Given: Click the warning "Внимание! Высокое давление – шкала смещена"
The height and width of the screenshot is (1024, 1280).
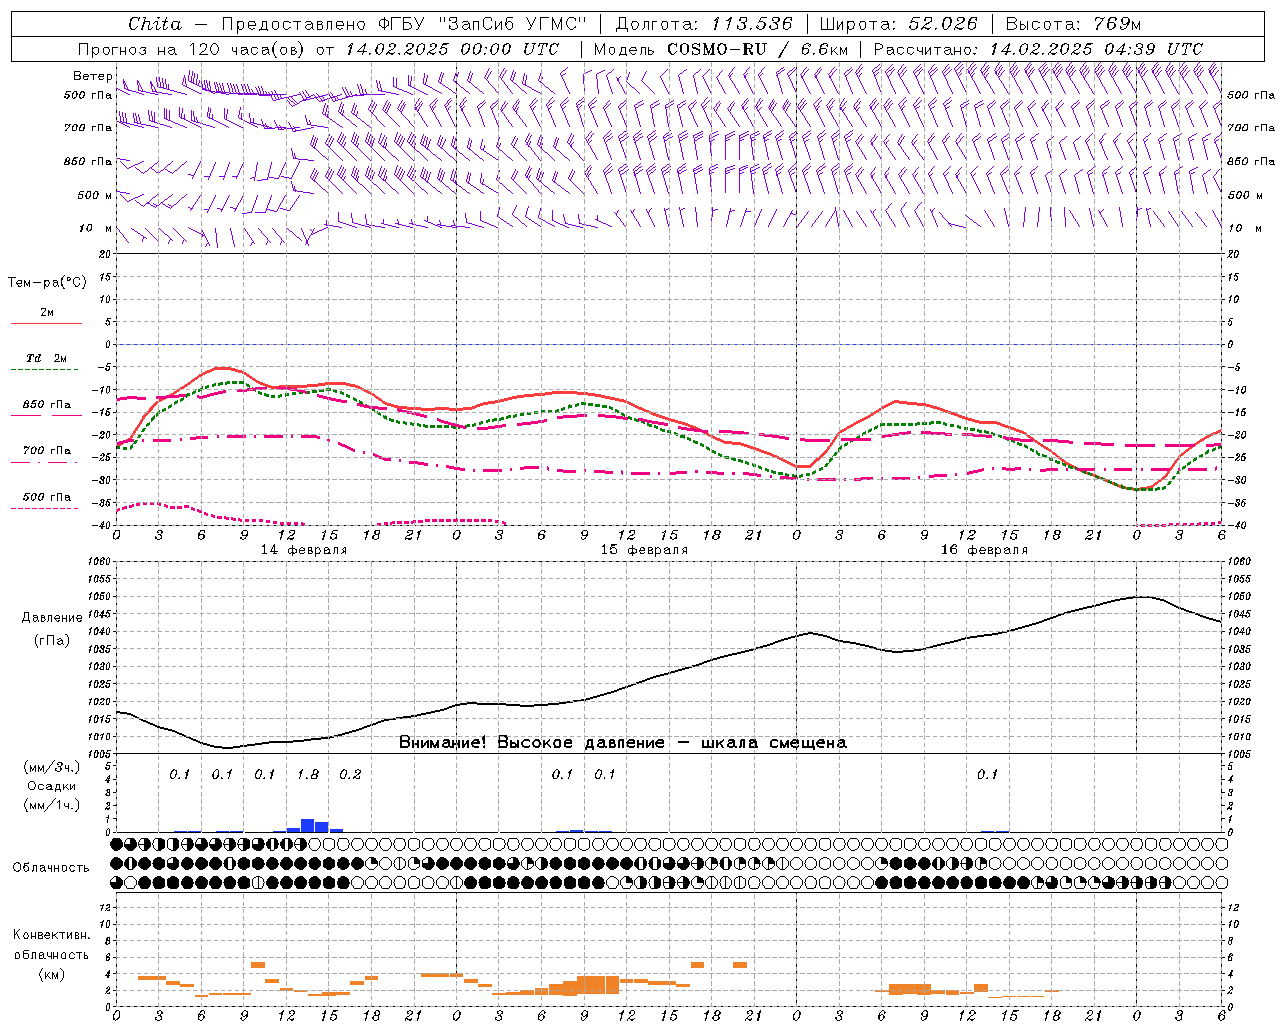Looking at the screenshot, I should pyautogui.click(x=623, y=743).
